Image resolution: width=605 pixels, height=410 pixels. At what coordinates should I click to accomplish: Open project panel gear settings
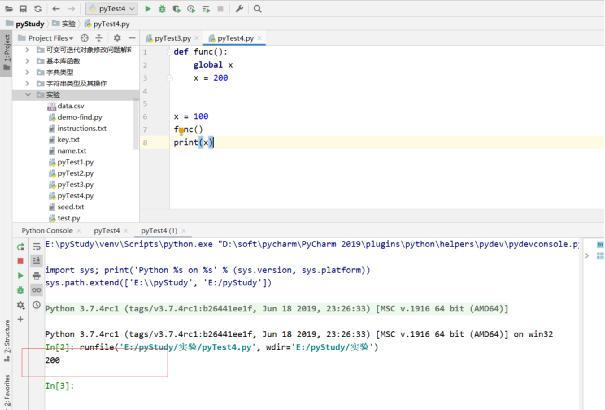[x=117, y=38]
